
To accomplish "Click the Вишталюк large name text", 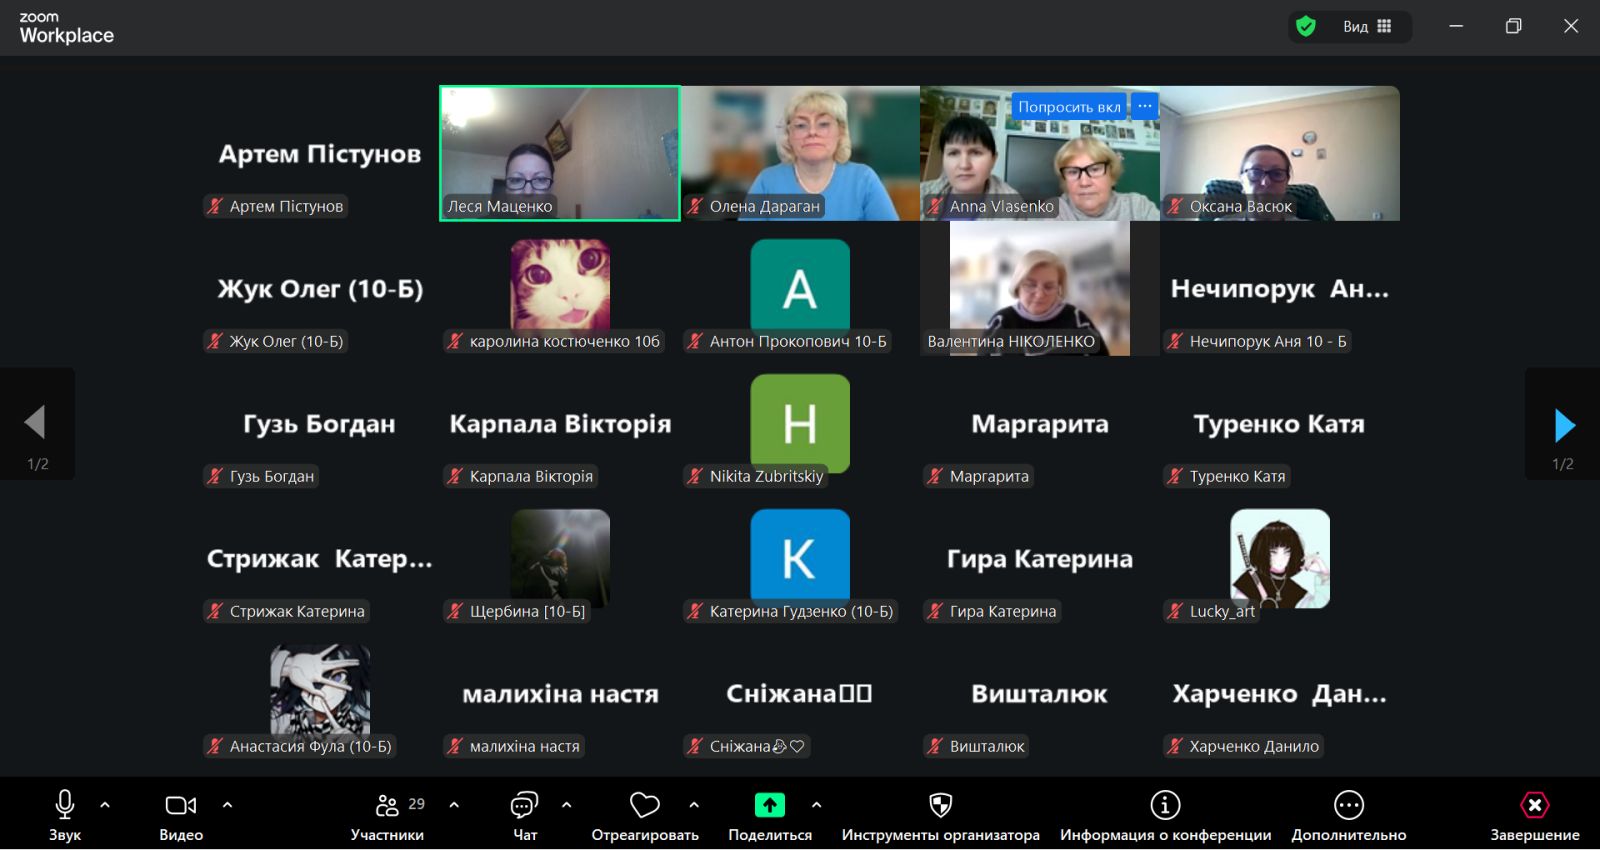I will tap(1040, 694).
